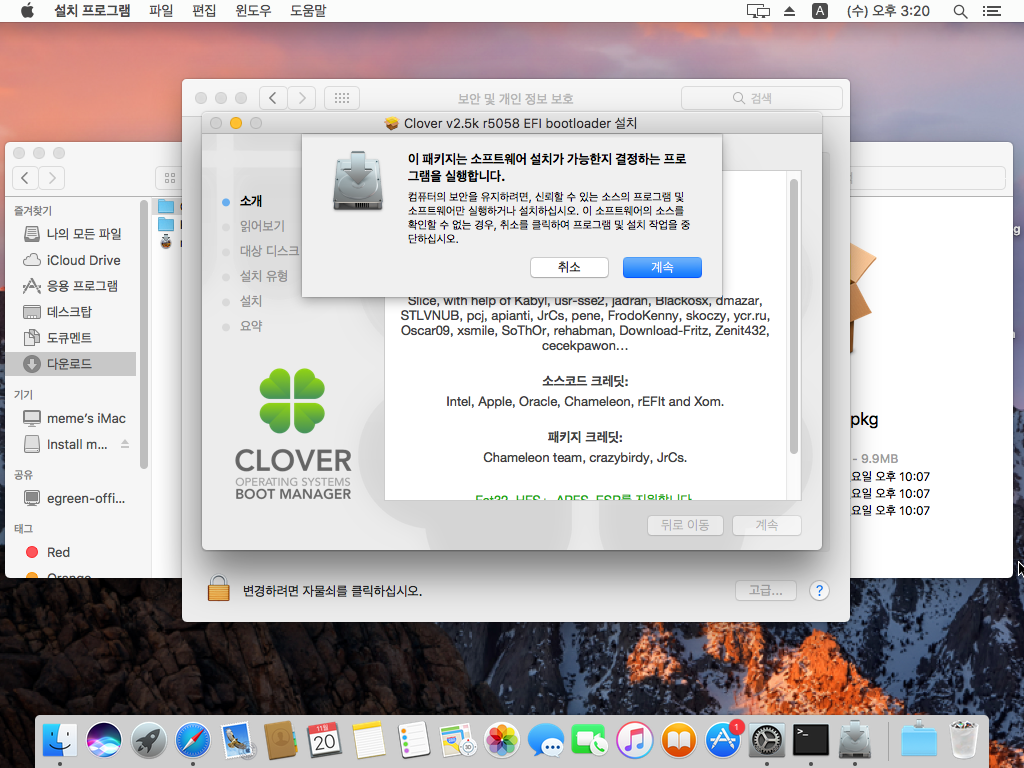Click the greyed 계속 button at installer bottom
Viewport: 1024px width, 768px height.
(x=767, y=525)
